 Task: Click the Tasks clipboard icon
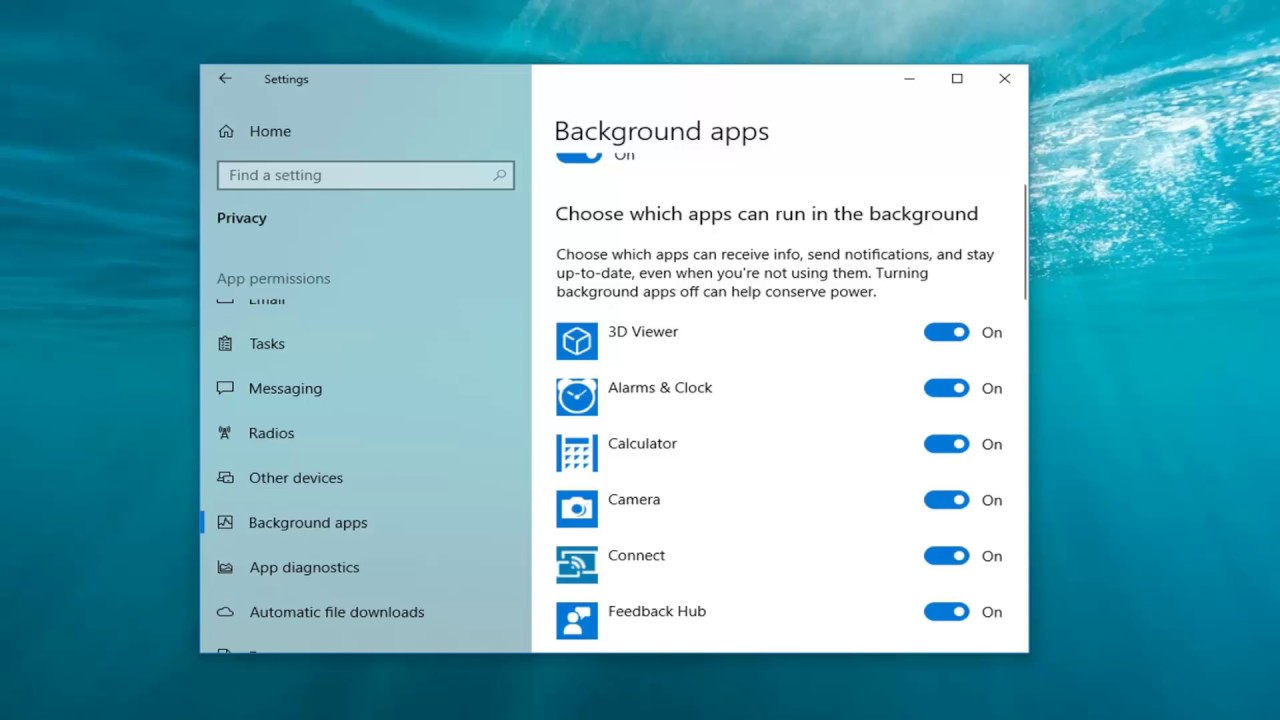click(x=225, y=343)
